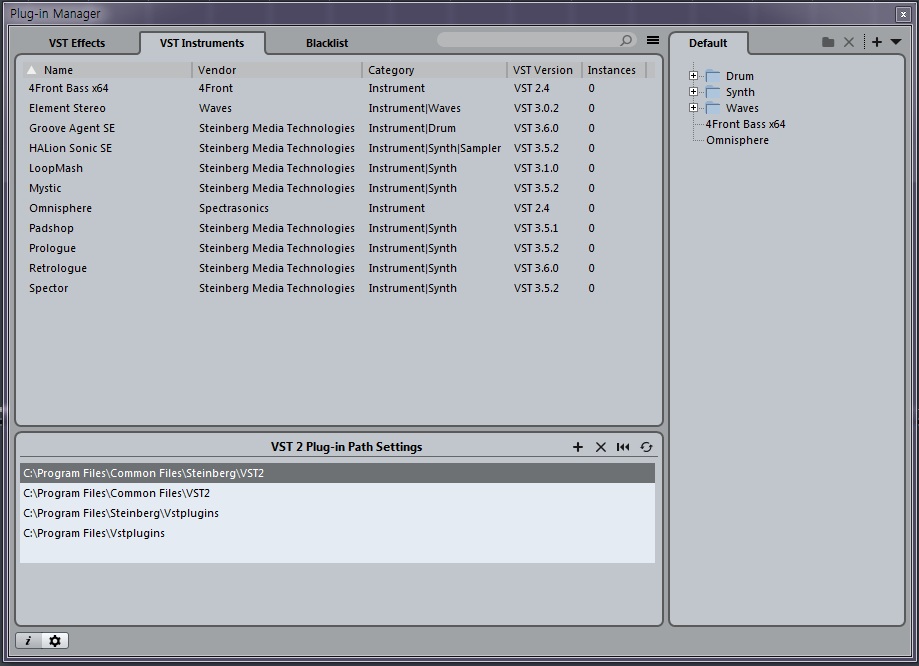
Task: Expand the Synth folder
Action: pos(693,91)
